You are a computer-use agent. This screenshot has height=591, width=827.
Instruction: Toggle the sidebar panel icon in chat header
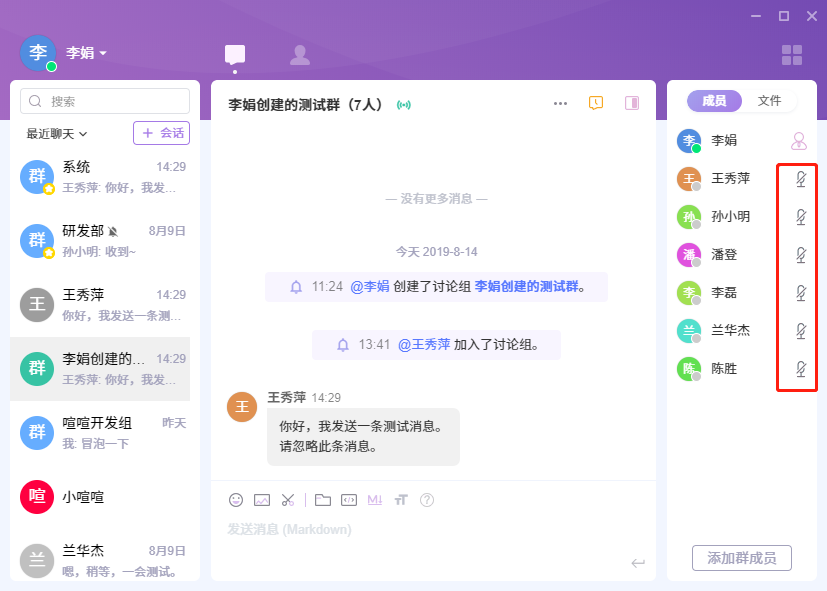pyautogui.click(x=631, y=103)
